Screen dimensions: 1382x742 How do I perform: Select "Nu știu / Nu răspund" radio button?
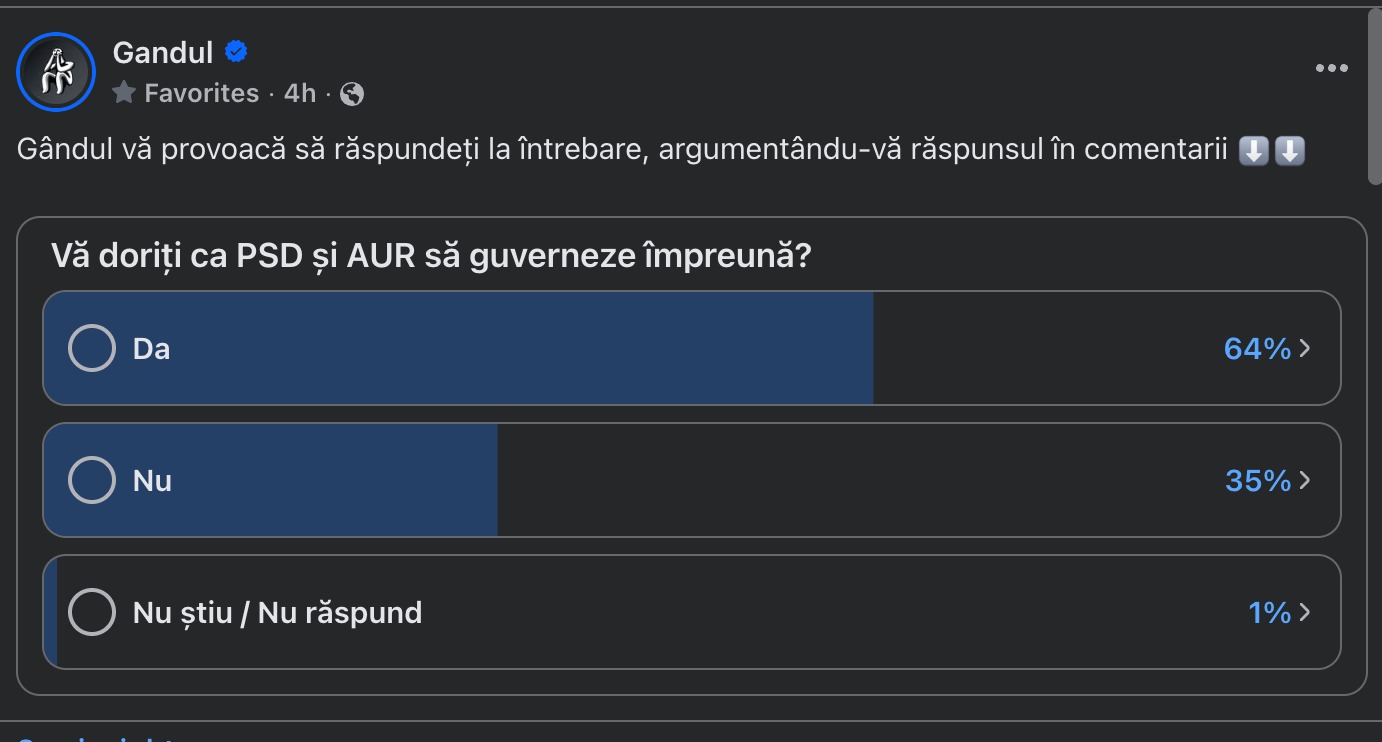pyautogui.click(x=92, y=612)
